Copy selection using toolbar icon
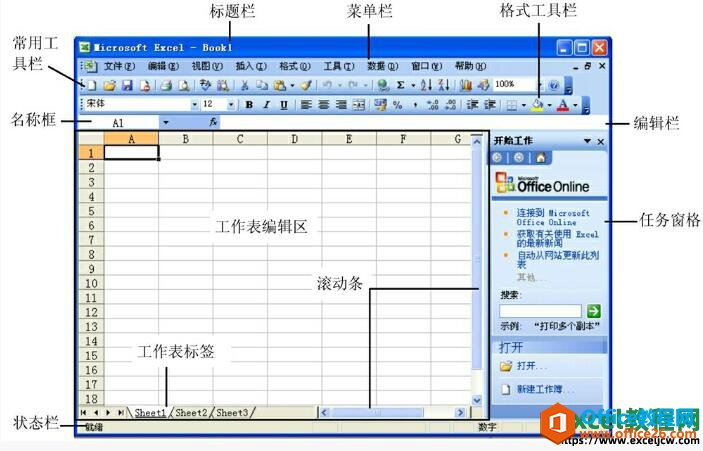703x451 pixels. [x=262, y=85]
